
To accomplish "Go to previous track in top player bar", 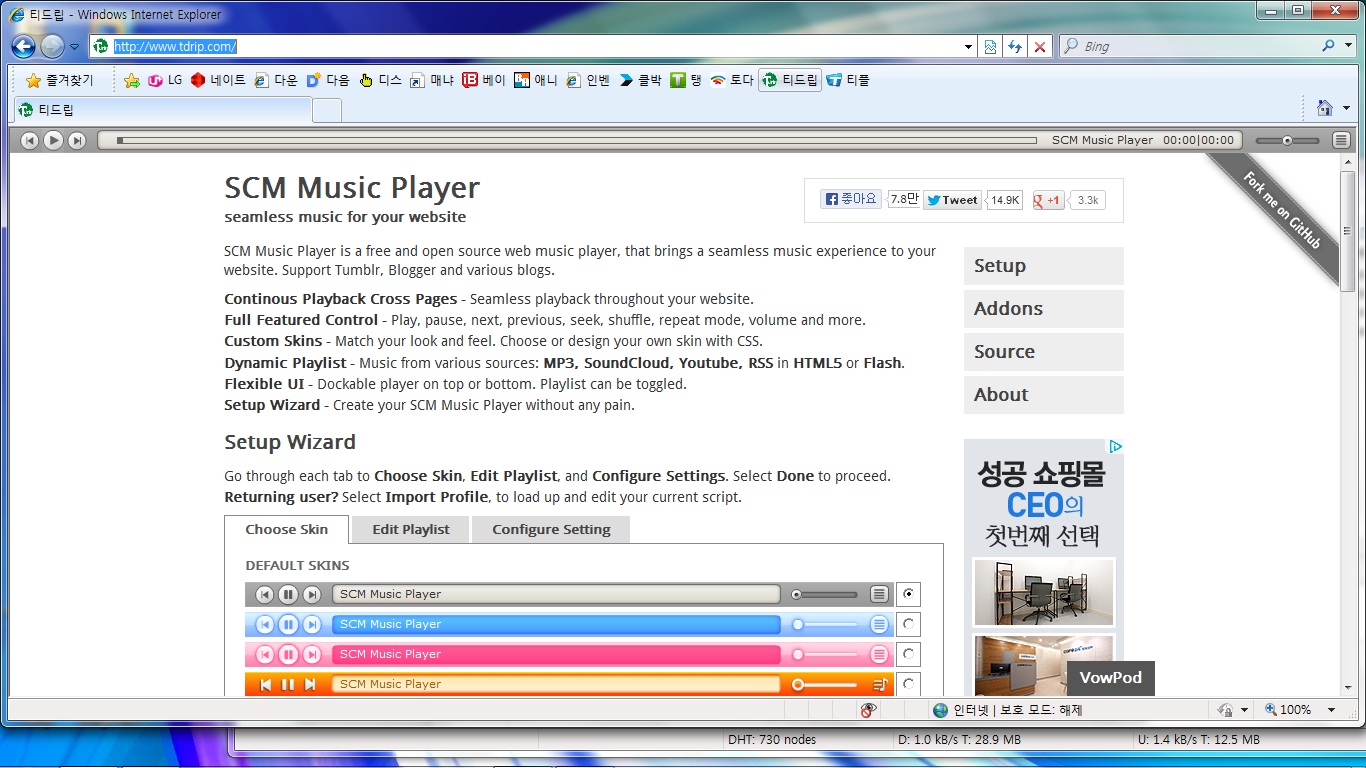I will pyautogui.click(x=30, y=141).
